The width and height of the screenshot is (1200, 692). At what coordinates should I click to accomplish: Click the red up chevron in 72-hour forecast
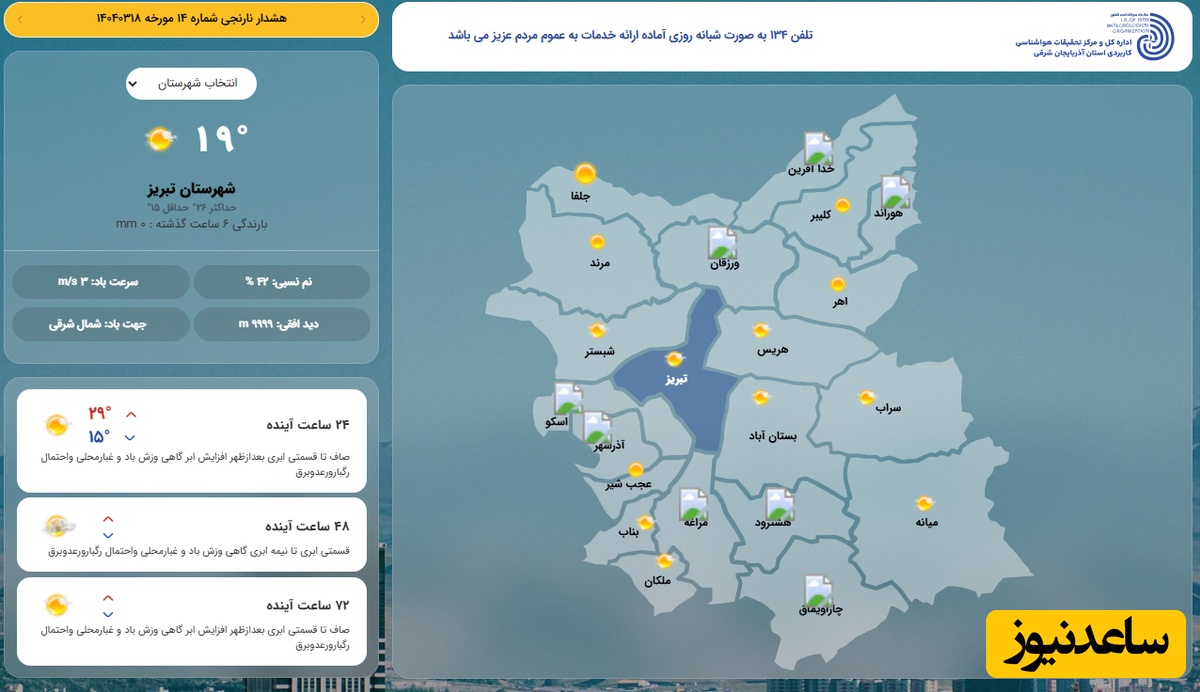[x=108, y=598]
